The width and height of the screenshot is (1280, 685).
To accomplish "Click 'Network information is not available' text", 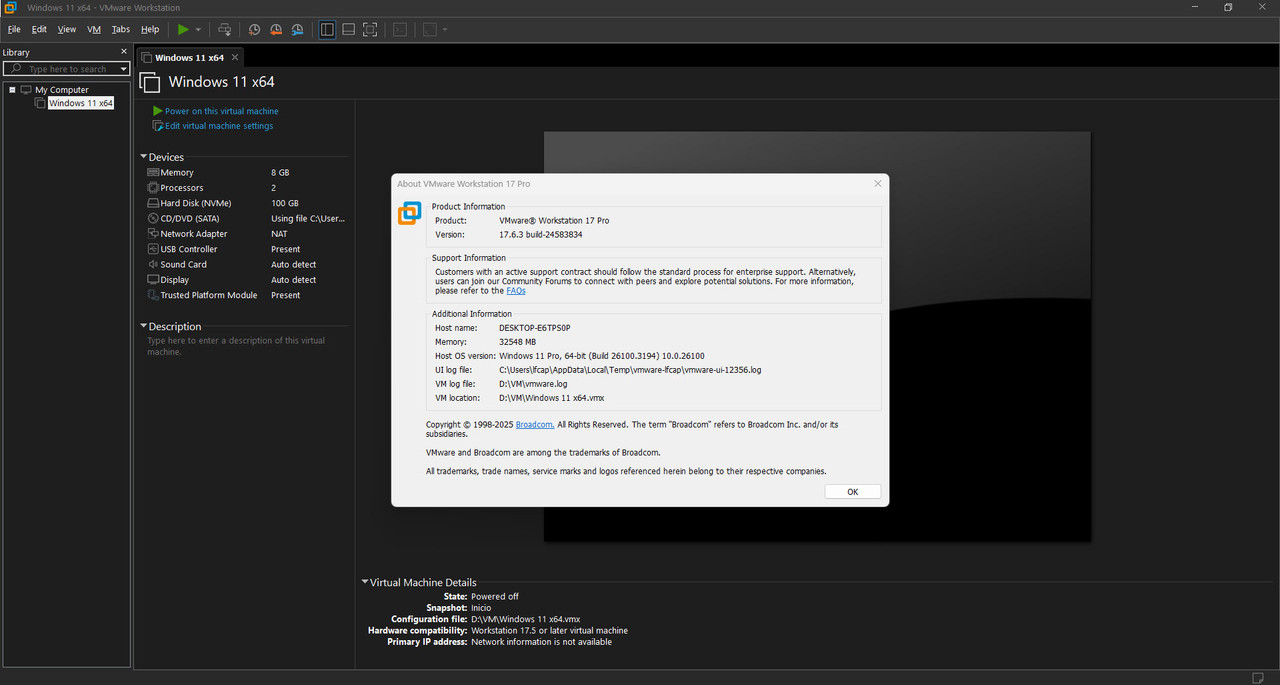I will pyautogui.click(x=541, y=642).
